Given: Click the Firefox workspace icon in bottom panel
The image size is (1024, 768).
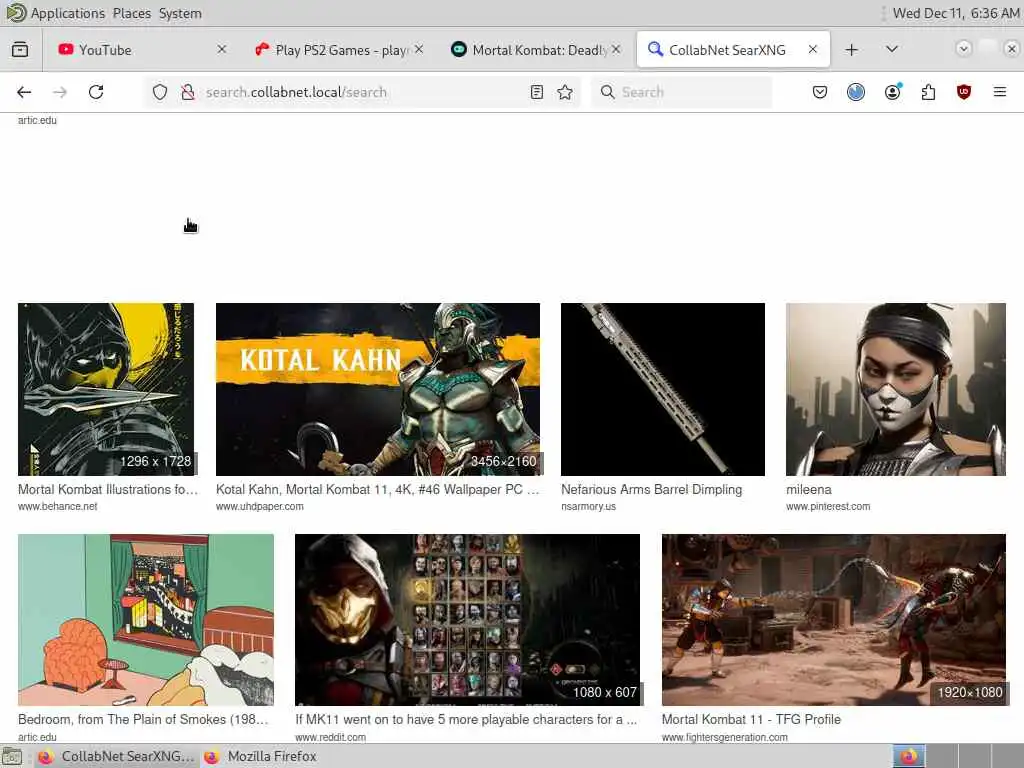Looking at the screenshot, I should [x=909, y=756].
